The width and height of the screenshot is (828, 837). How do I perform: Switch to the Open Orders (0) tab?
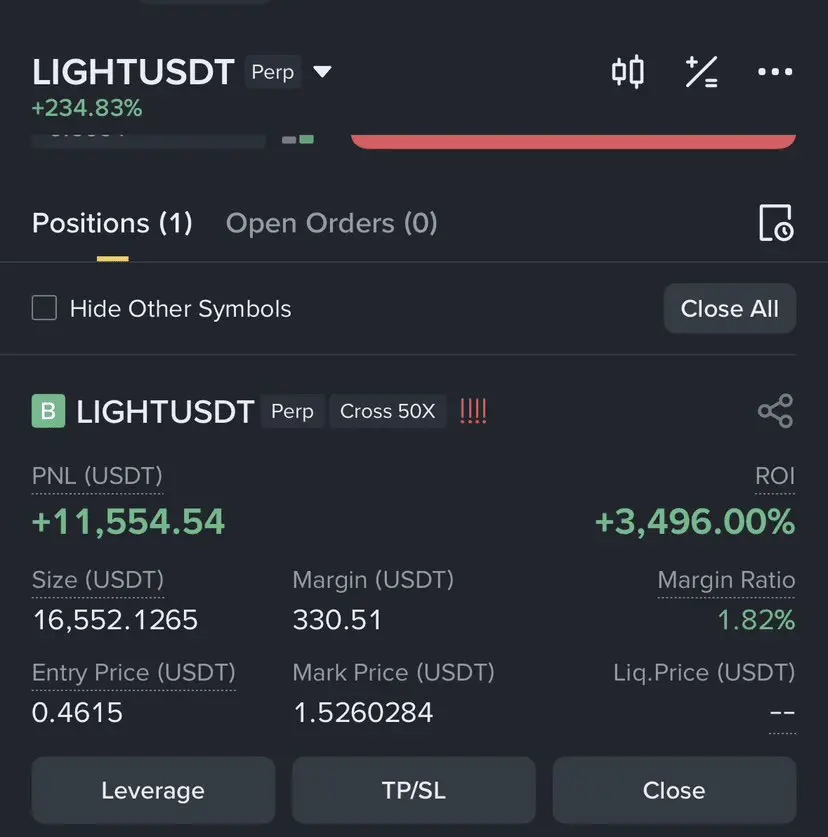pos(332,223)
